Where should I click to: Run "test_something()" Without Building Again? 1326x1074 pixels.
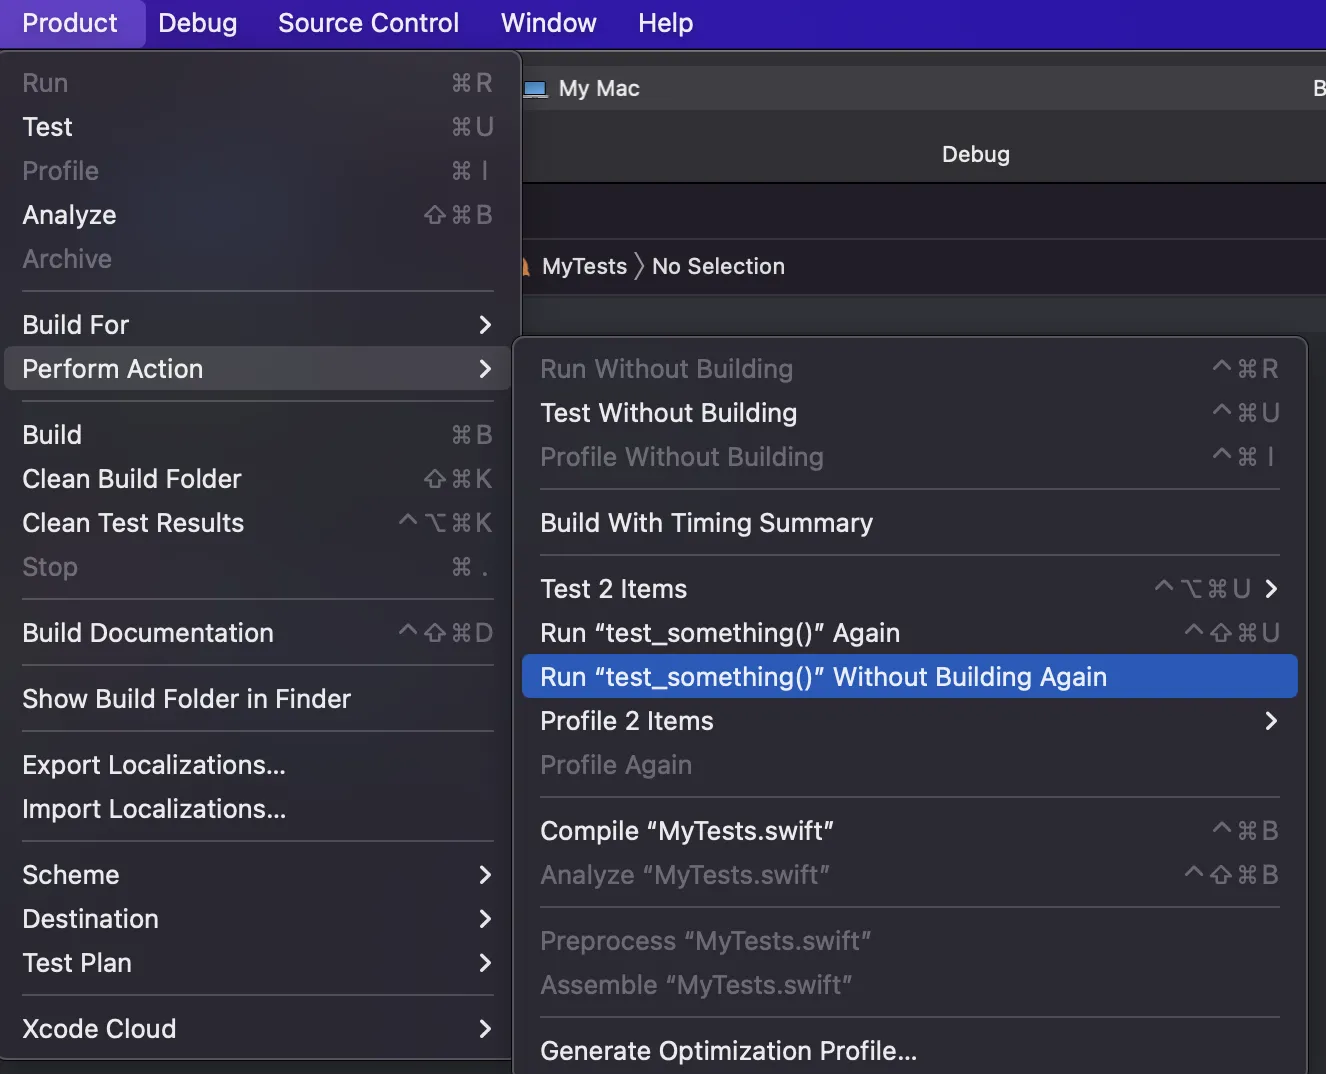tap(823, 677)
